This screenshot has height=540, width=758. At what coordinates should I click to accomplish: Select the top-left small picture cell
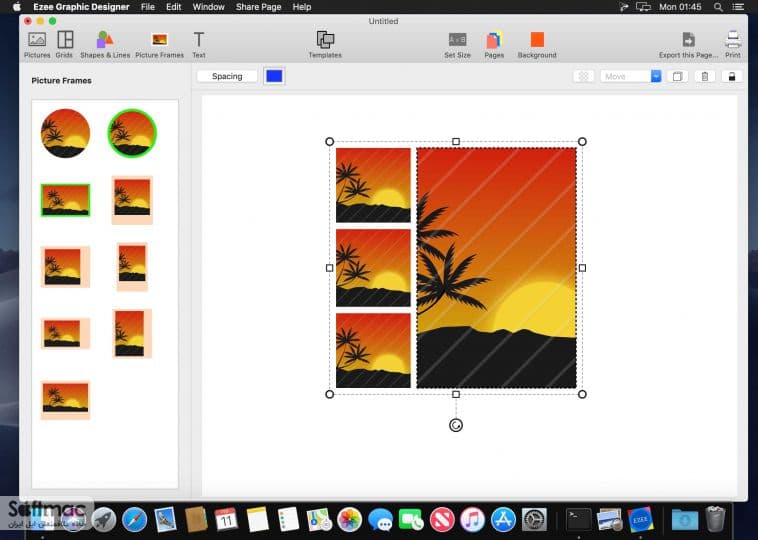(373, 185)
